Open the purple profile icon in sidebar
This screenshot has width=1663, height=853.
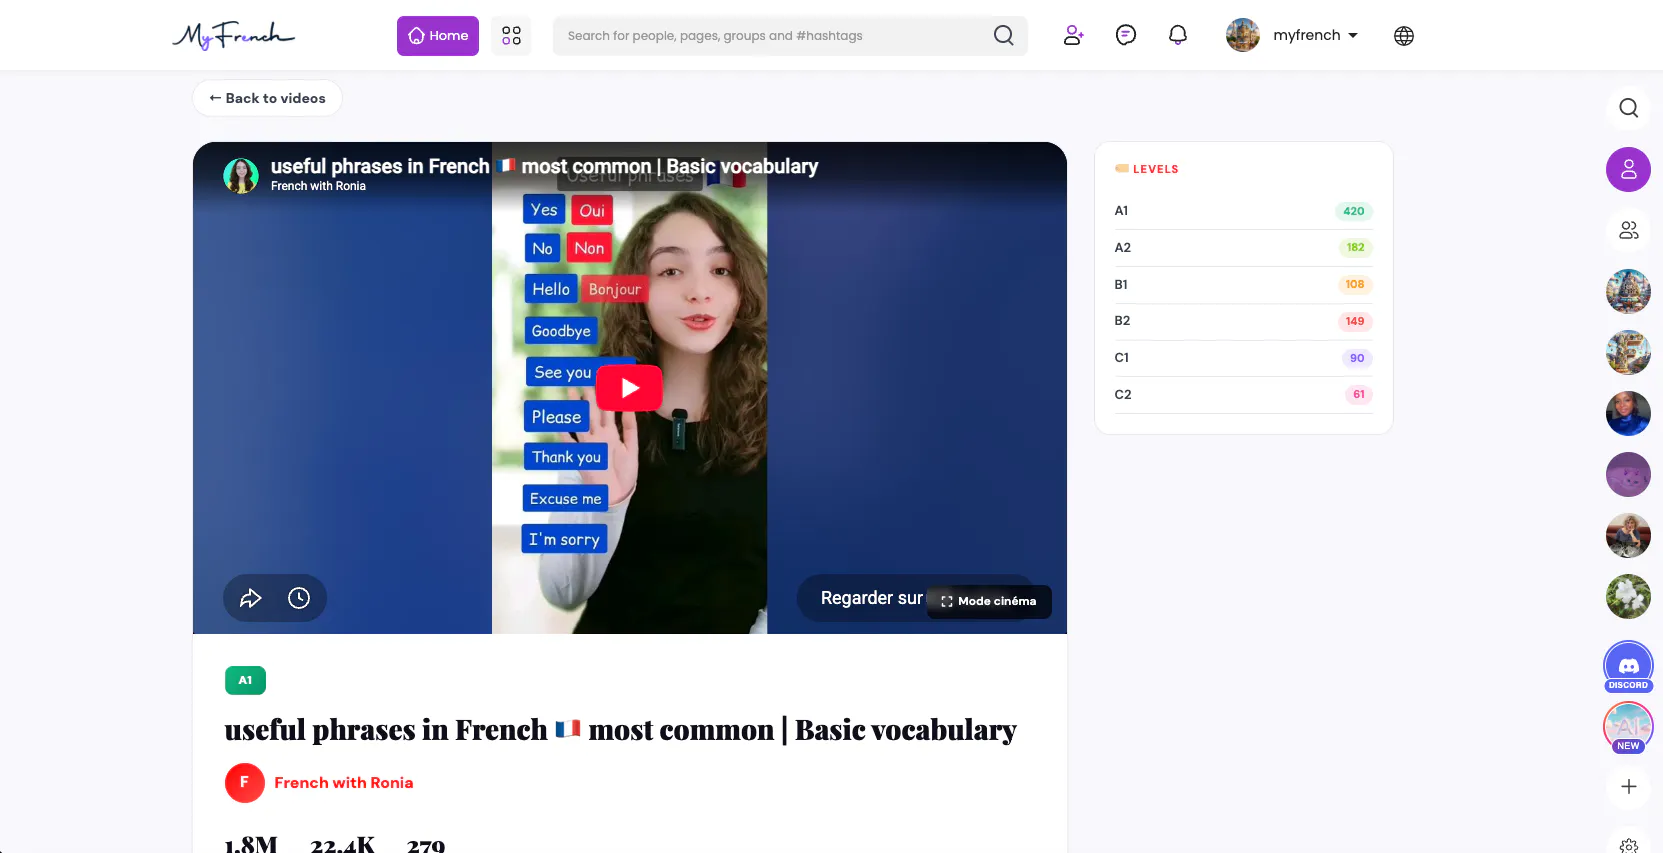point(1628,169)
